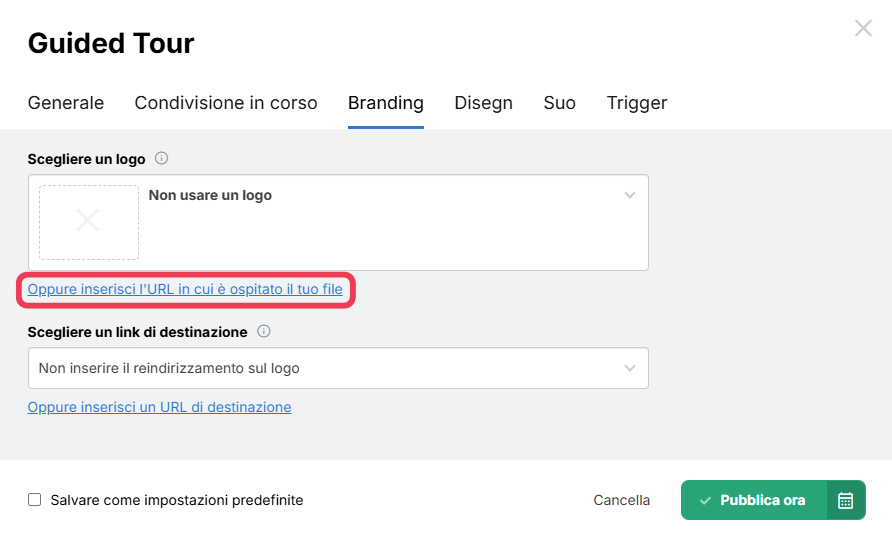Click Oppure inserisci un URL di destinazione
This screenshot has width=892, height=541.
(159, 407)
